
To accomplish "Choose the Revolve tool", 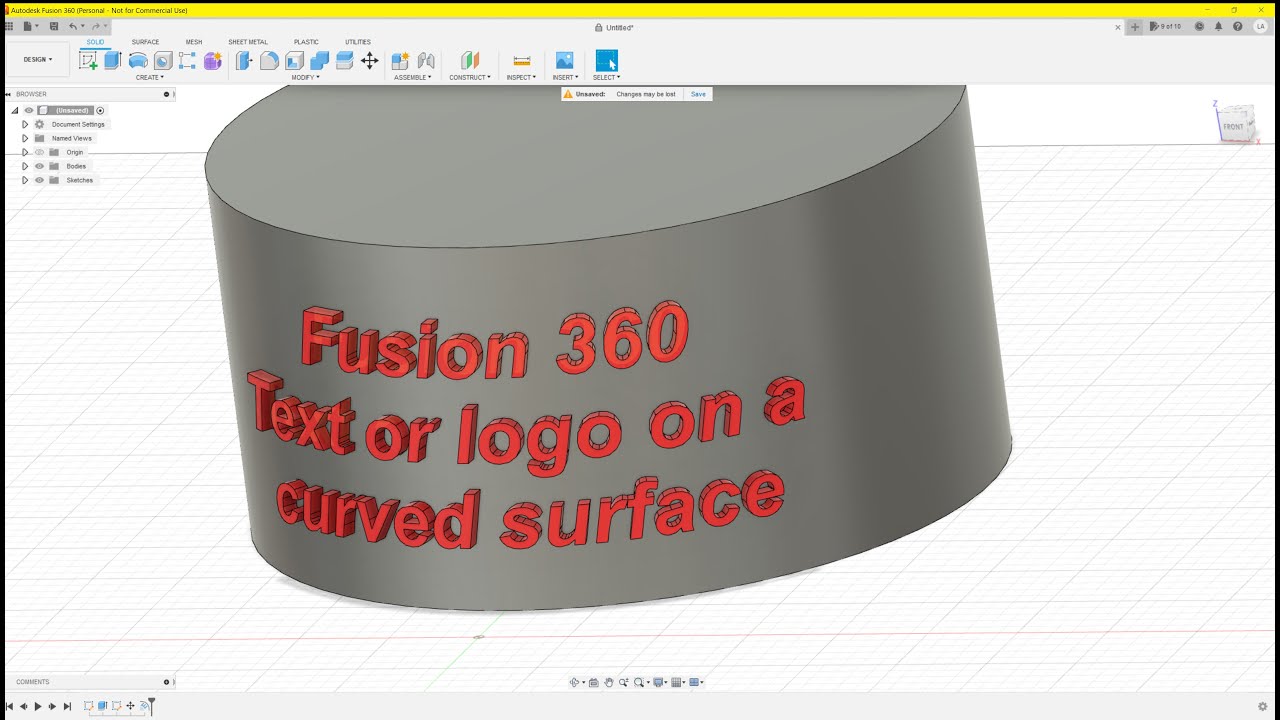I will pyautogui.click(x=138, y=61).
